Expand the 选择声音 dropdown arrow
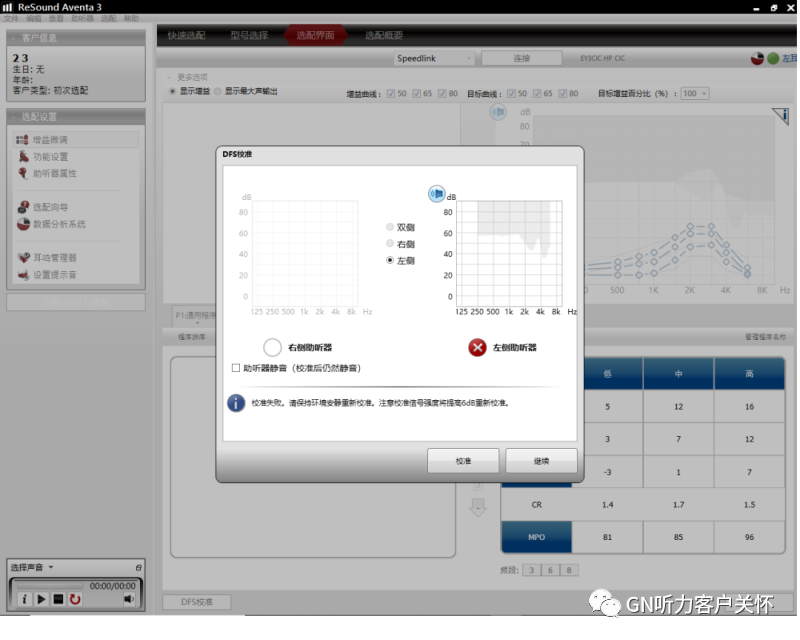The width and height of the screenshot is (800, 640). pos(51,568)
